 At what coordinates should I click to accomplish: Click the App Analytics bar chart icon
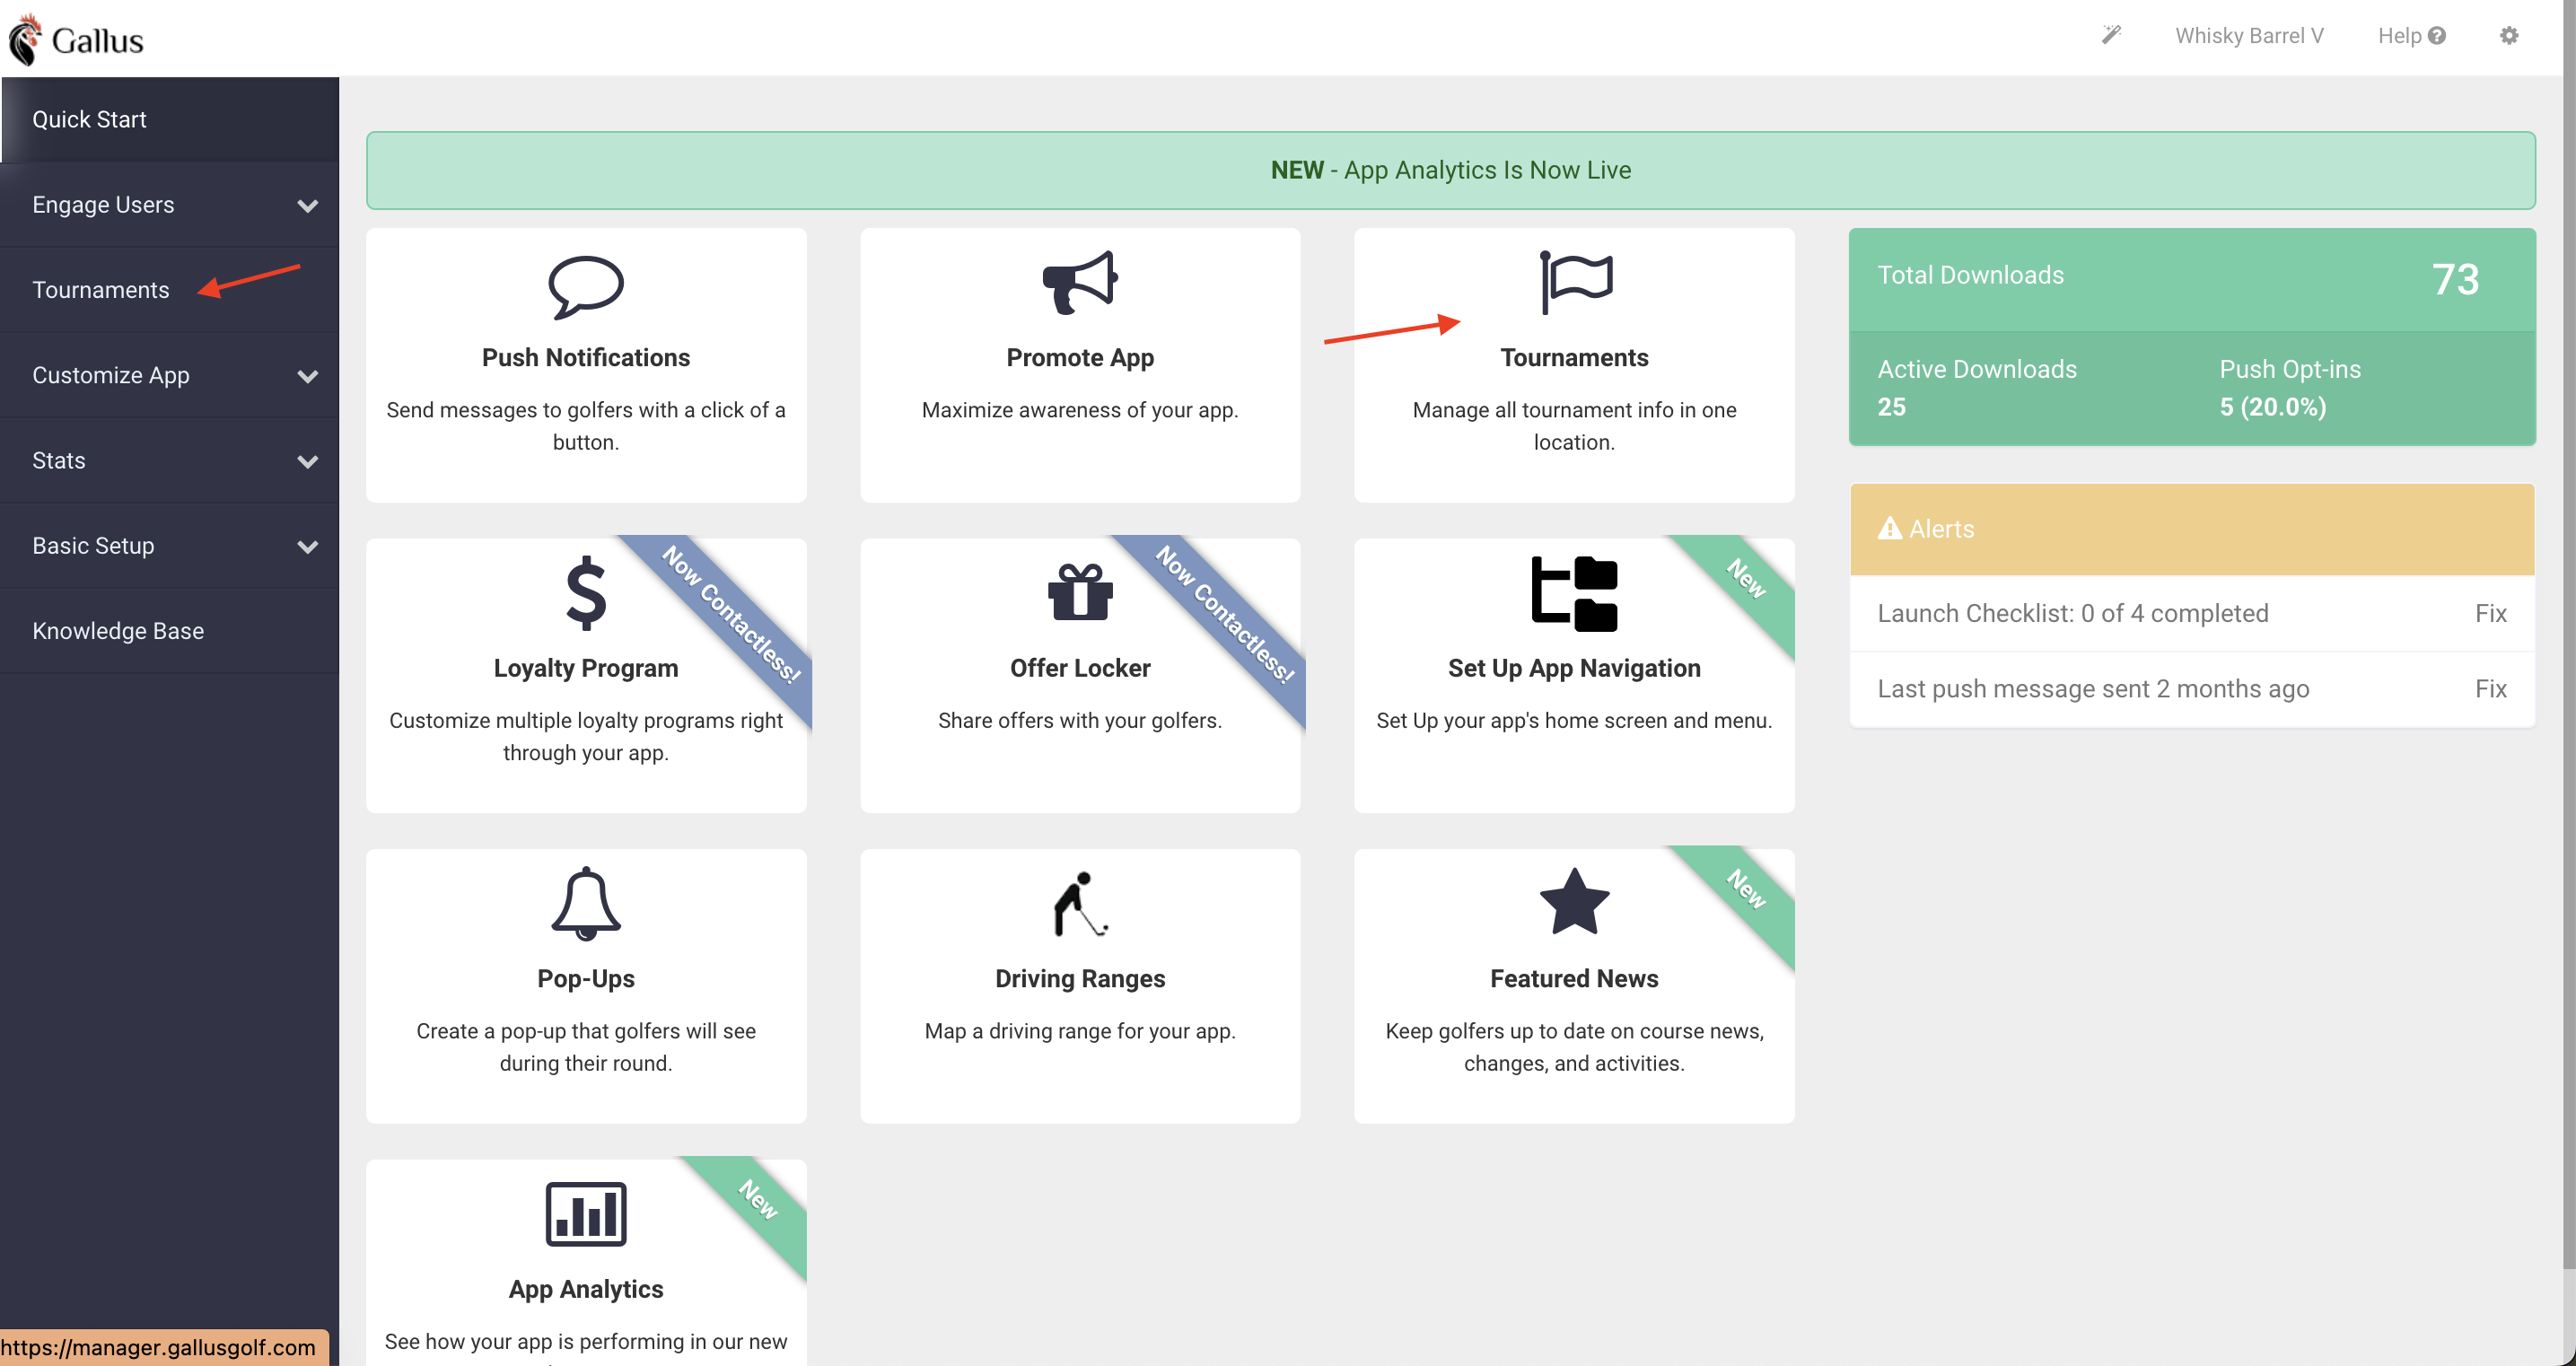click(x=586, y=1214)
